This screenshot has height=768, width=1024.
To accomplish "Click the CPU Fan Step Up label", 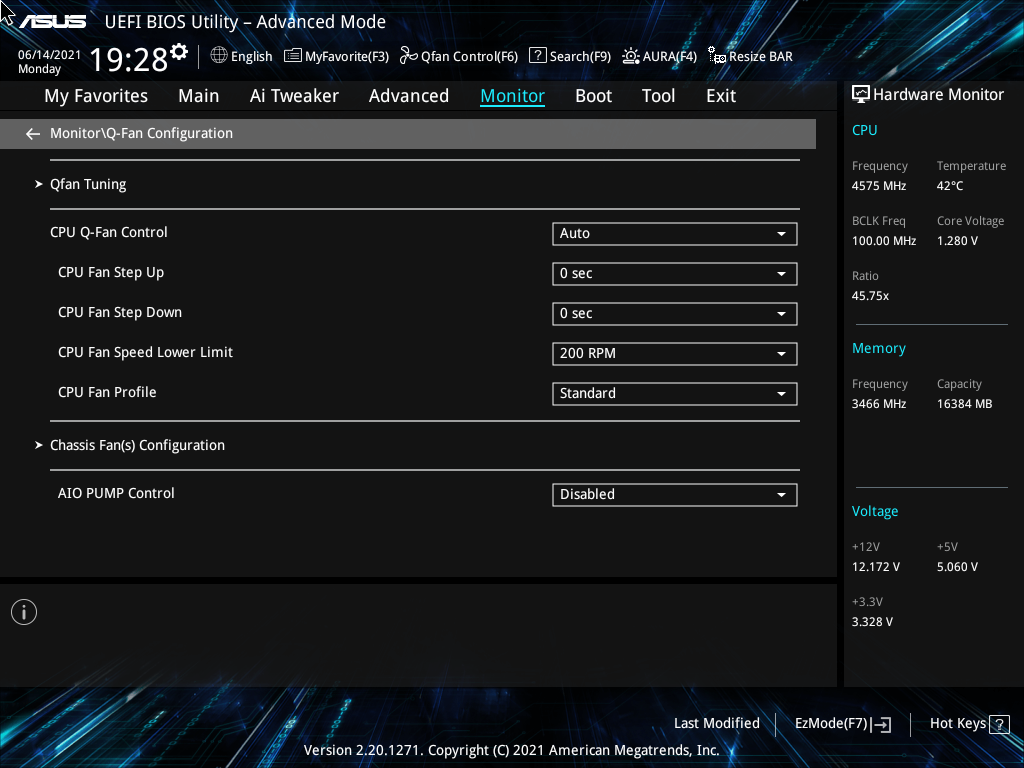I will point(111,273).
